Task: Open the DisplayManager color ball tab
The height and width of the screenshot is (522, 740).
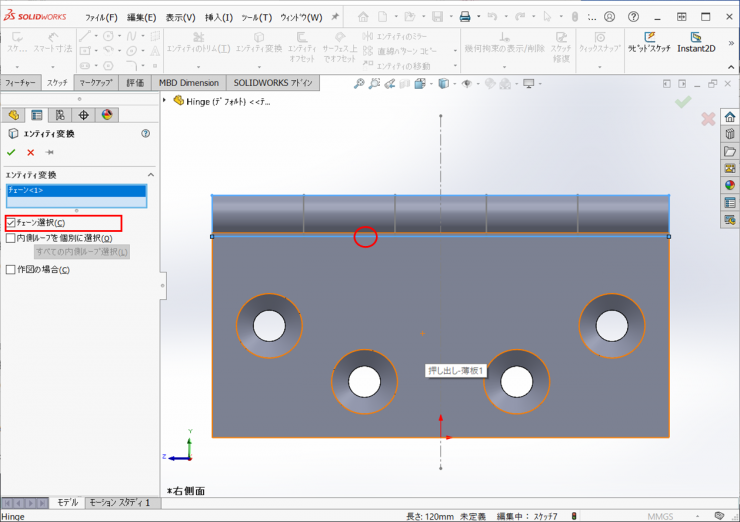Action: pos(106,115)
